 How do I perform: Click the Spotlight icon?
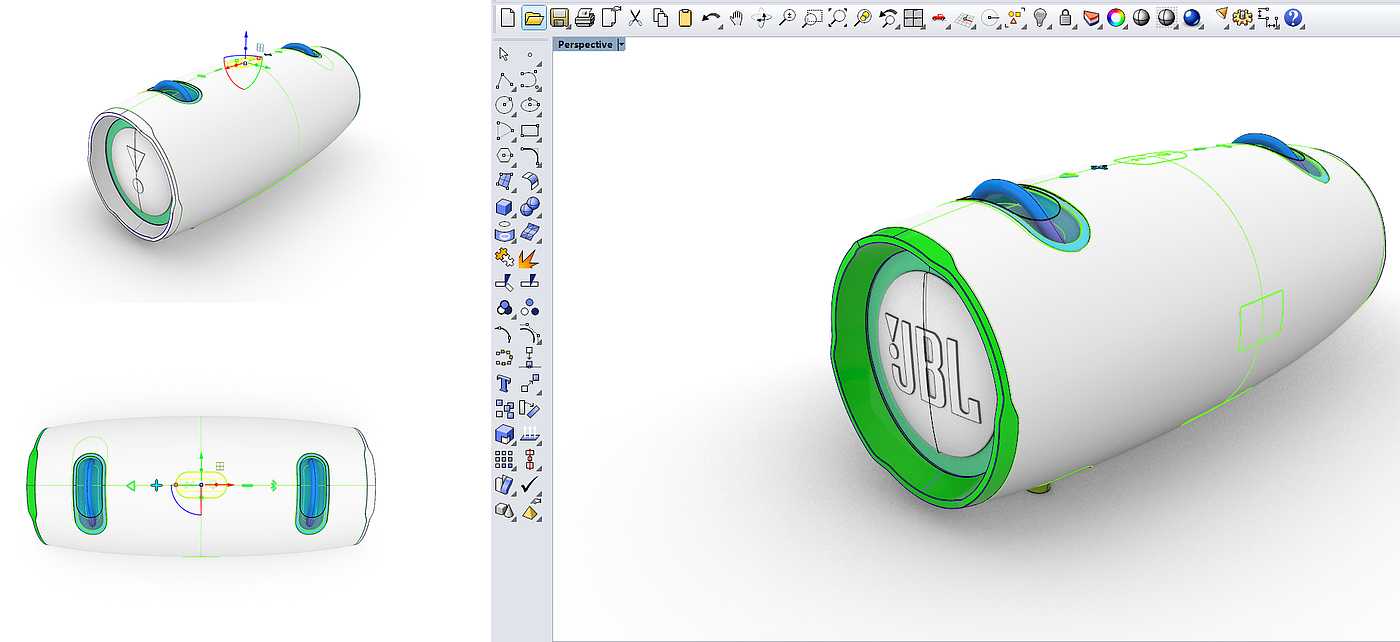[1221, 17]
